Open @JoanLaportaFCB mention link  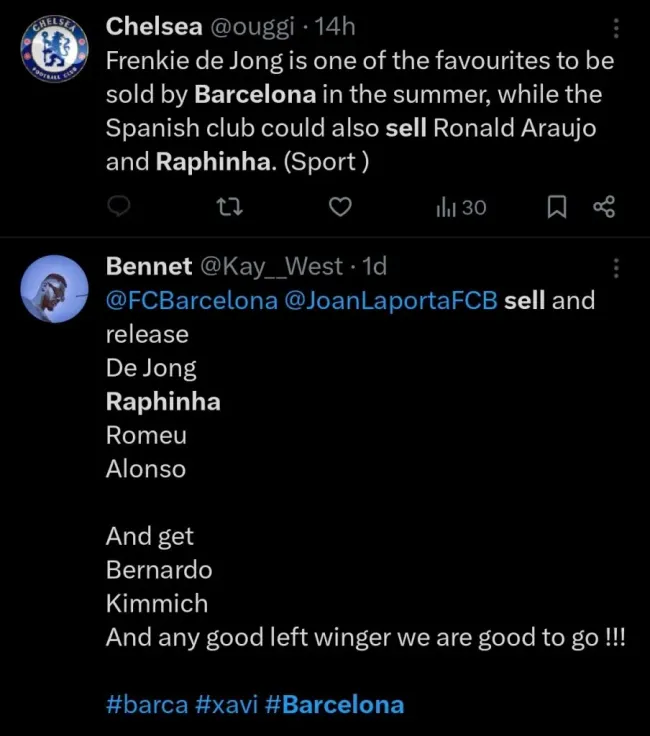pyautogui.click(x=391, y=300)
